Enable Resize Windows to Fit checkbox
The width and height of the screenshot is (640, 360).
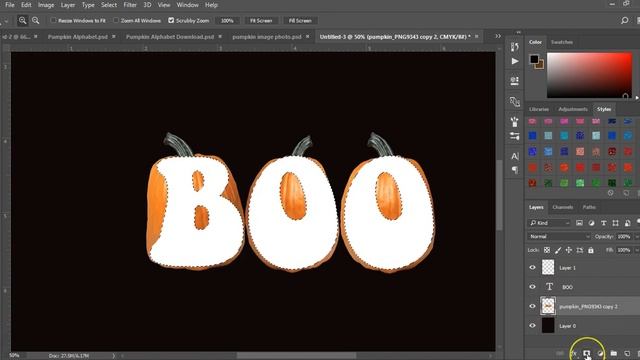pyautogui.click(x=53, y=20)
